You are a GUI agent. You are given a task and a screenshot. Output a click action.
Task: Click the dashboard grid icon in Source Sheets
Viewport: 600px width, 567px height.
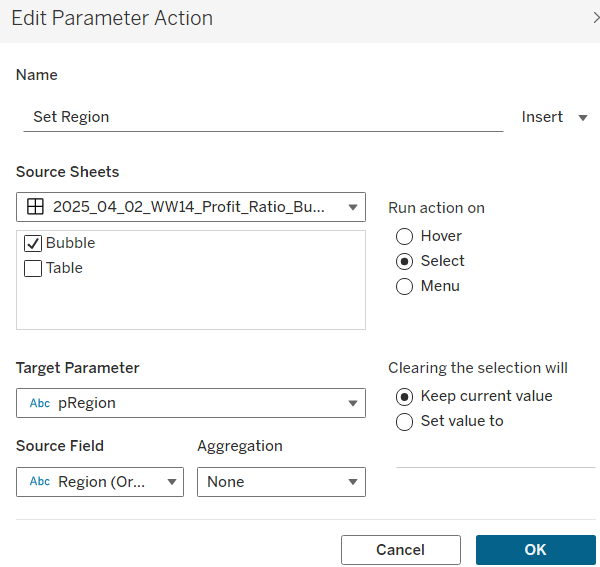(35, 207)
